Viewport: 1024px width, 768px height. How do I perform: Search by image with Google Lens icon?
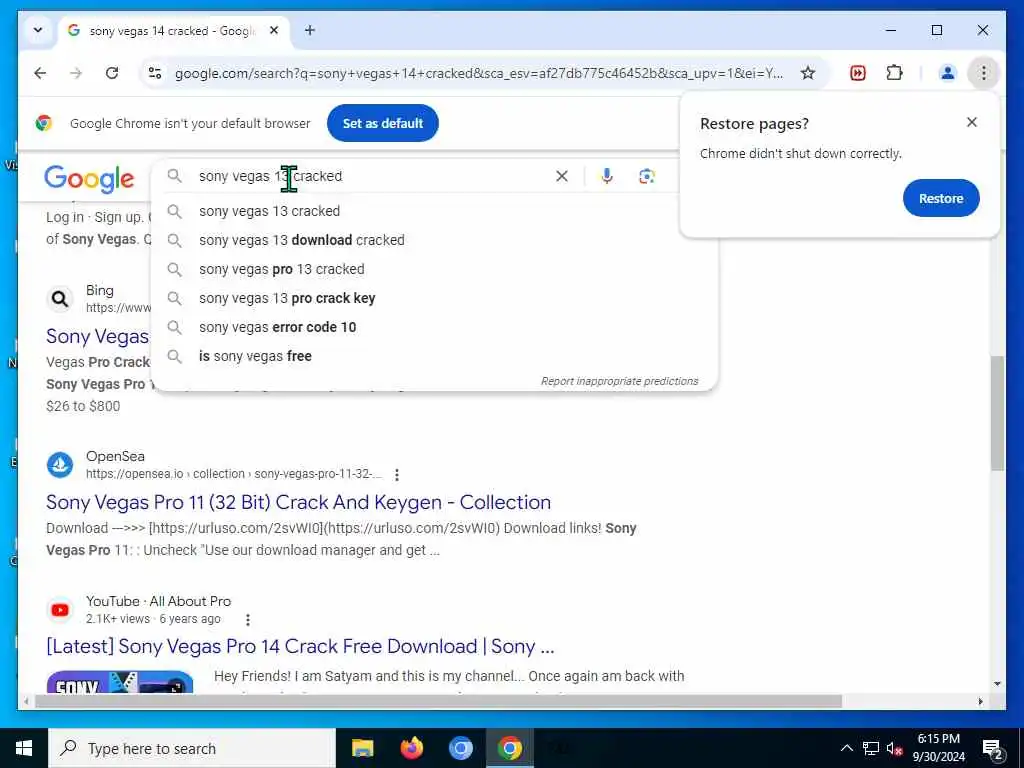pos(647,176)
